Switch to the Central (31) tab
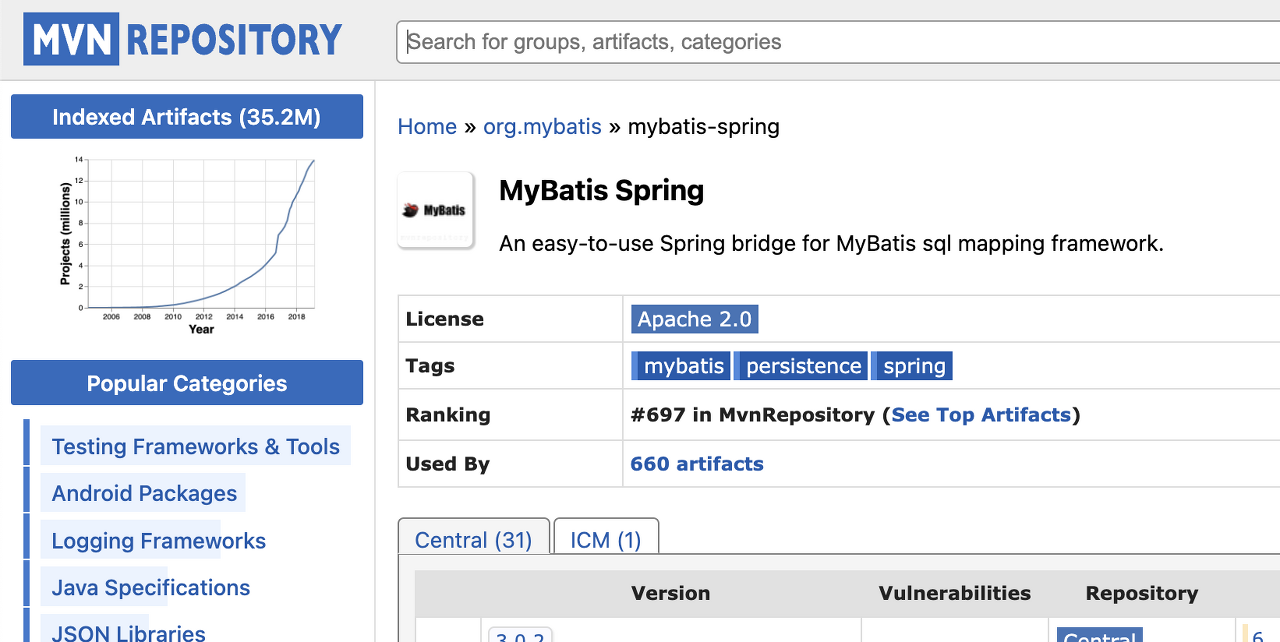Screen dimensions: 1280x642 [474, 540]
